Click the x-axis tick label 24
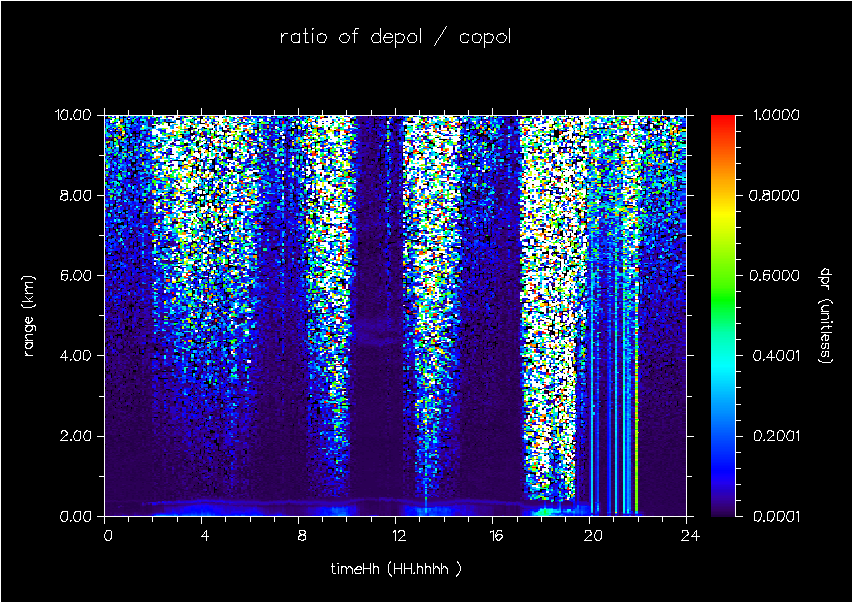 coord(690,536)
